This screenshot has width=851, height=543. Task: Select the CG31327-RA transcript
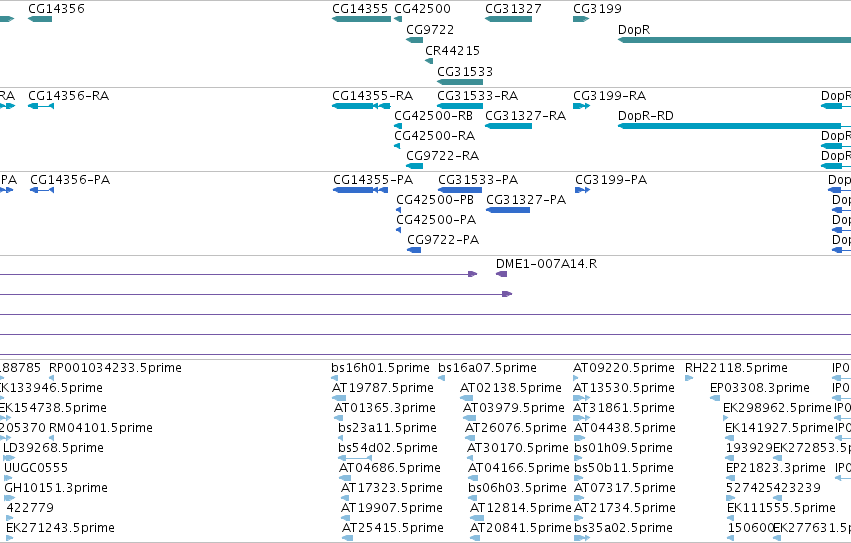pyautogui.click(x=509, y=126)
